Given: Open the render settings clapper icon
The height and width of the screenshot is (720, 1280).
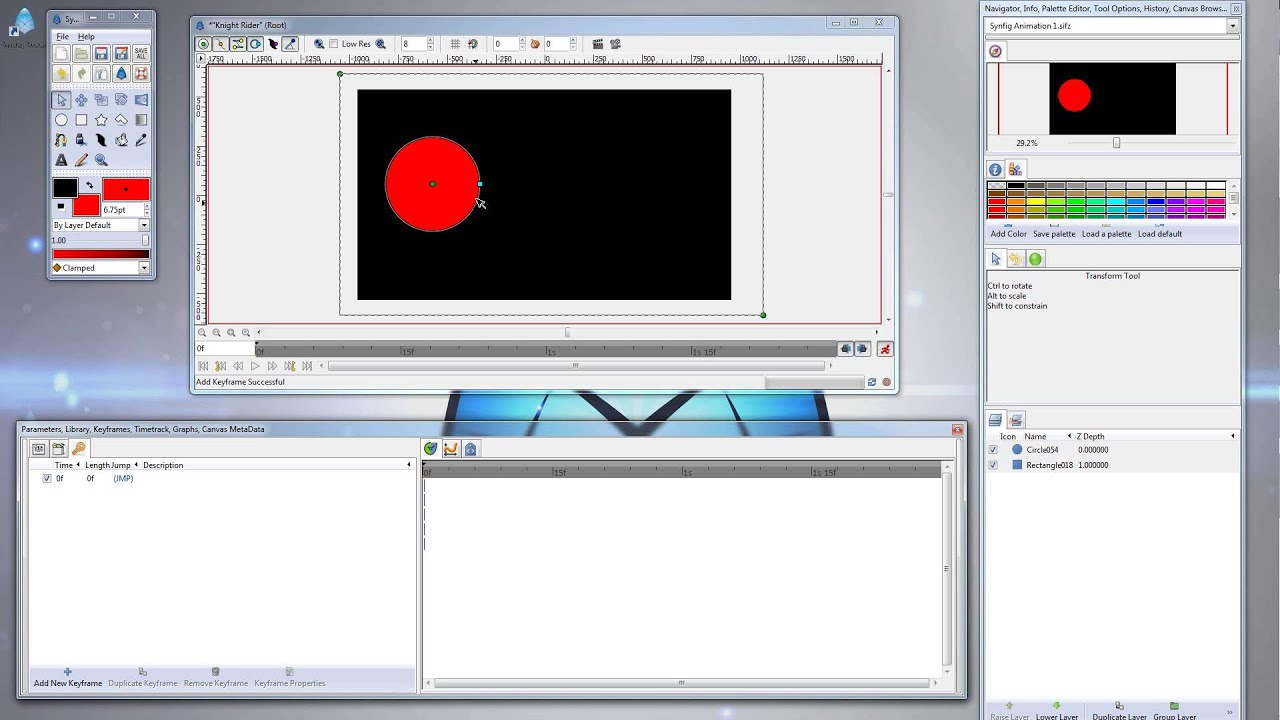Looking at the screenshot, I should (598, 44).
